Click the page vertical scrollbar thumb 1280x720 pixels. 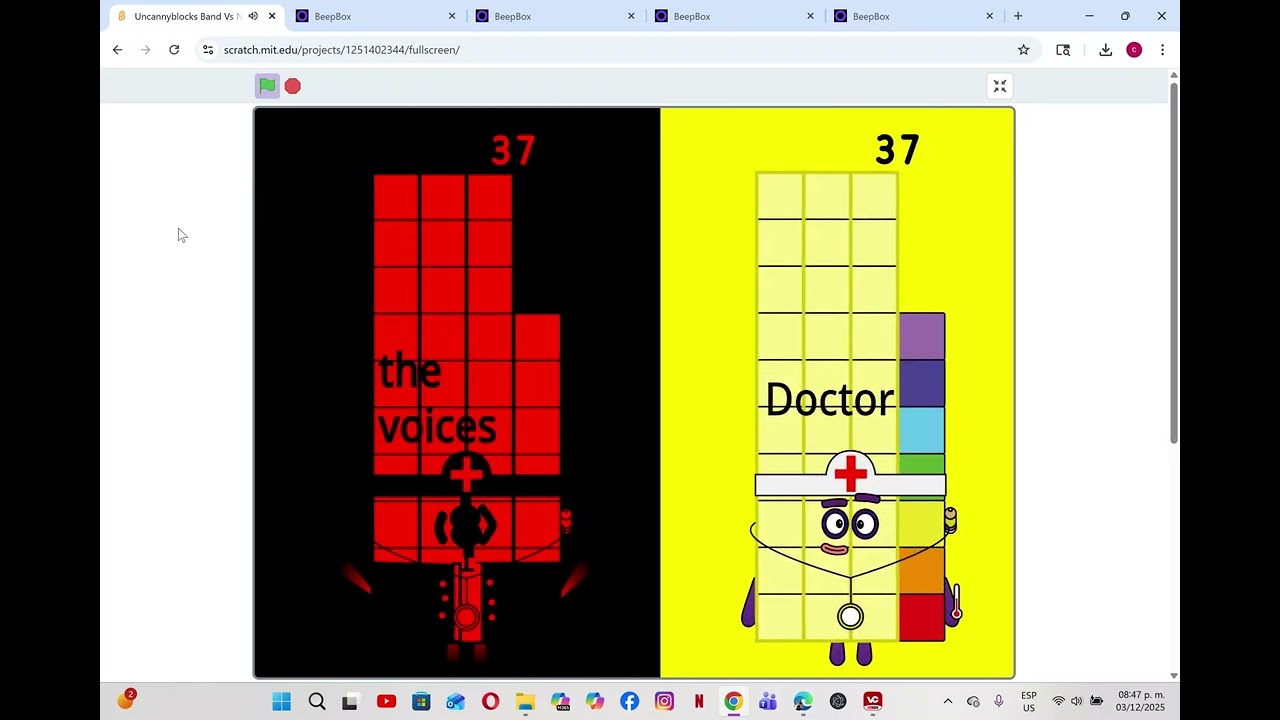pyautogui.click(x=1173, y=263)
